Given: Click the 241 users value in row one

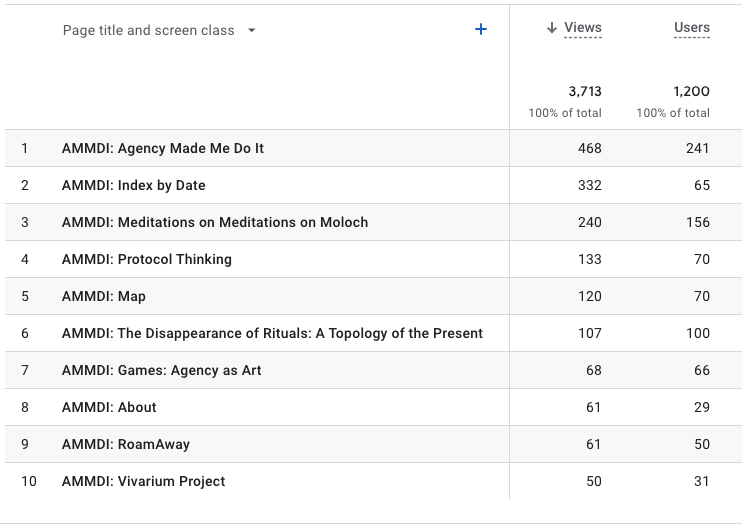Looking at the screenshot, I should 698,148.
